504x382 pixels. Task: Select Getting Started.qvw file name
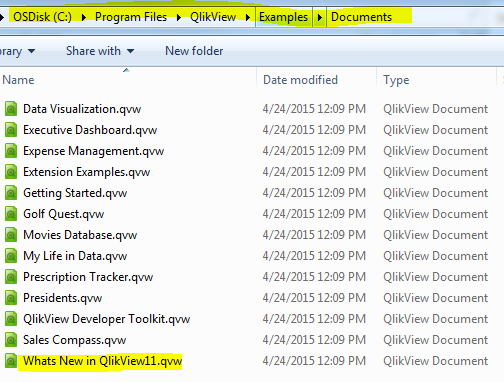pyautogui.click(x=75, y=193)
